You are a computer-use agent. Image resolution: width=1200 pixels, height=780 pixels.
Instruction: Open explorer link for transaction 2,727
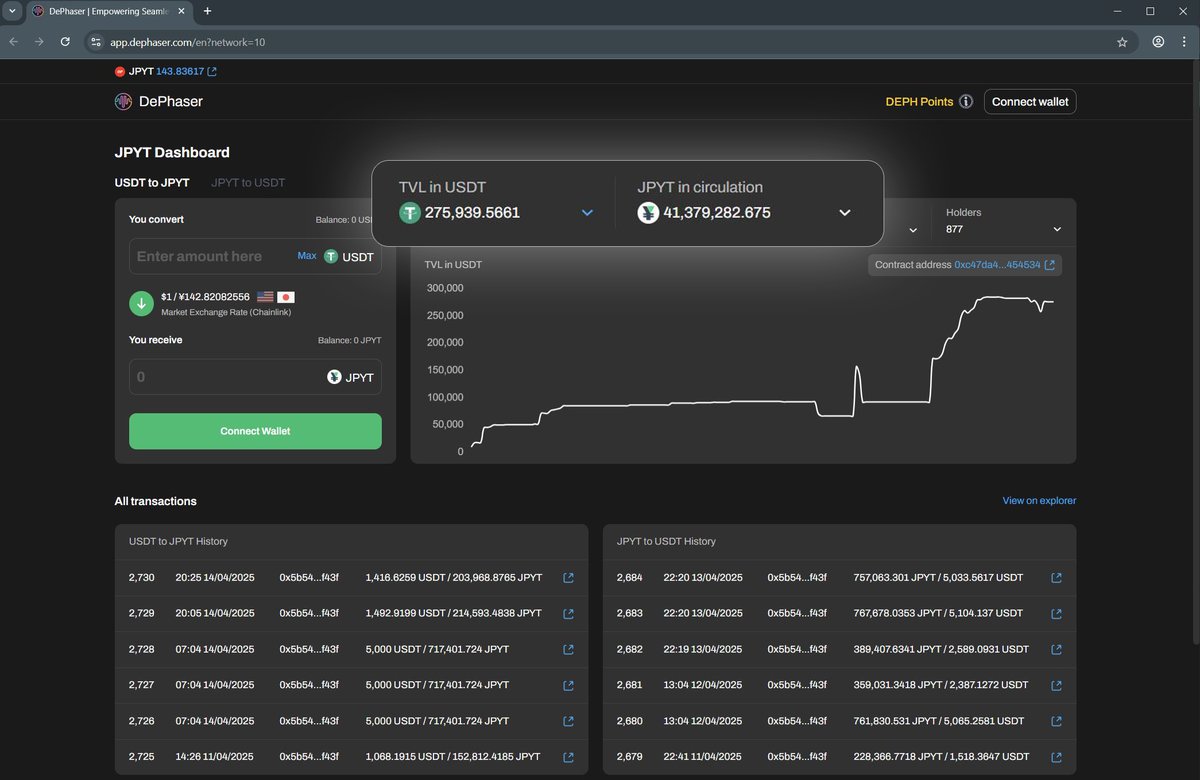coord(568,686)
